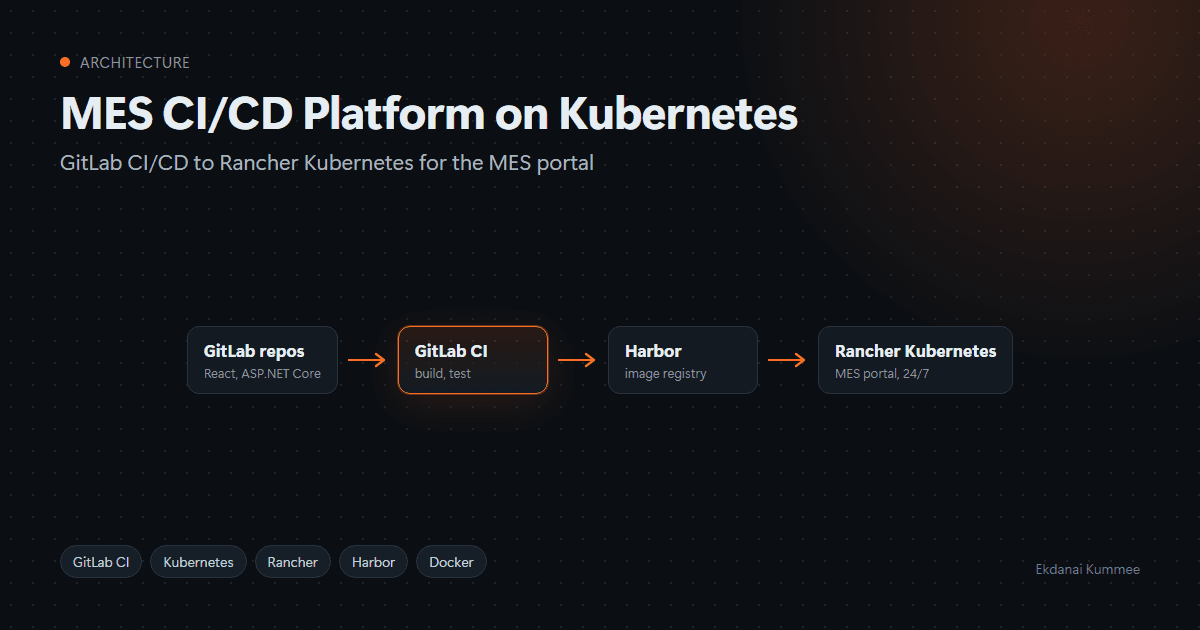
Task: Click the Rancher Kubernetes node
Action: pos(915,360)
